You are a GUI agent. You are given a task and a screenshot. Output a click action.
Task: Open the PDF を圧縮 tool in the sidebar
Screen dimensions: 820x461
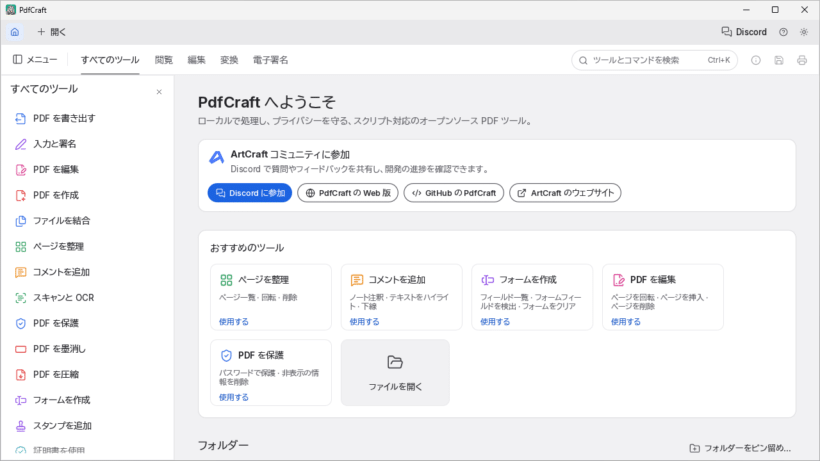click(87, 374)
